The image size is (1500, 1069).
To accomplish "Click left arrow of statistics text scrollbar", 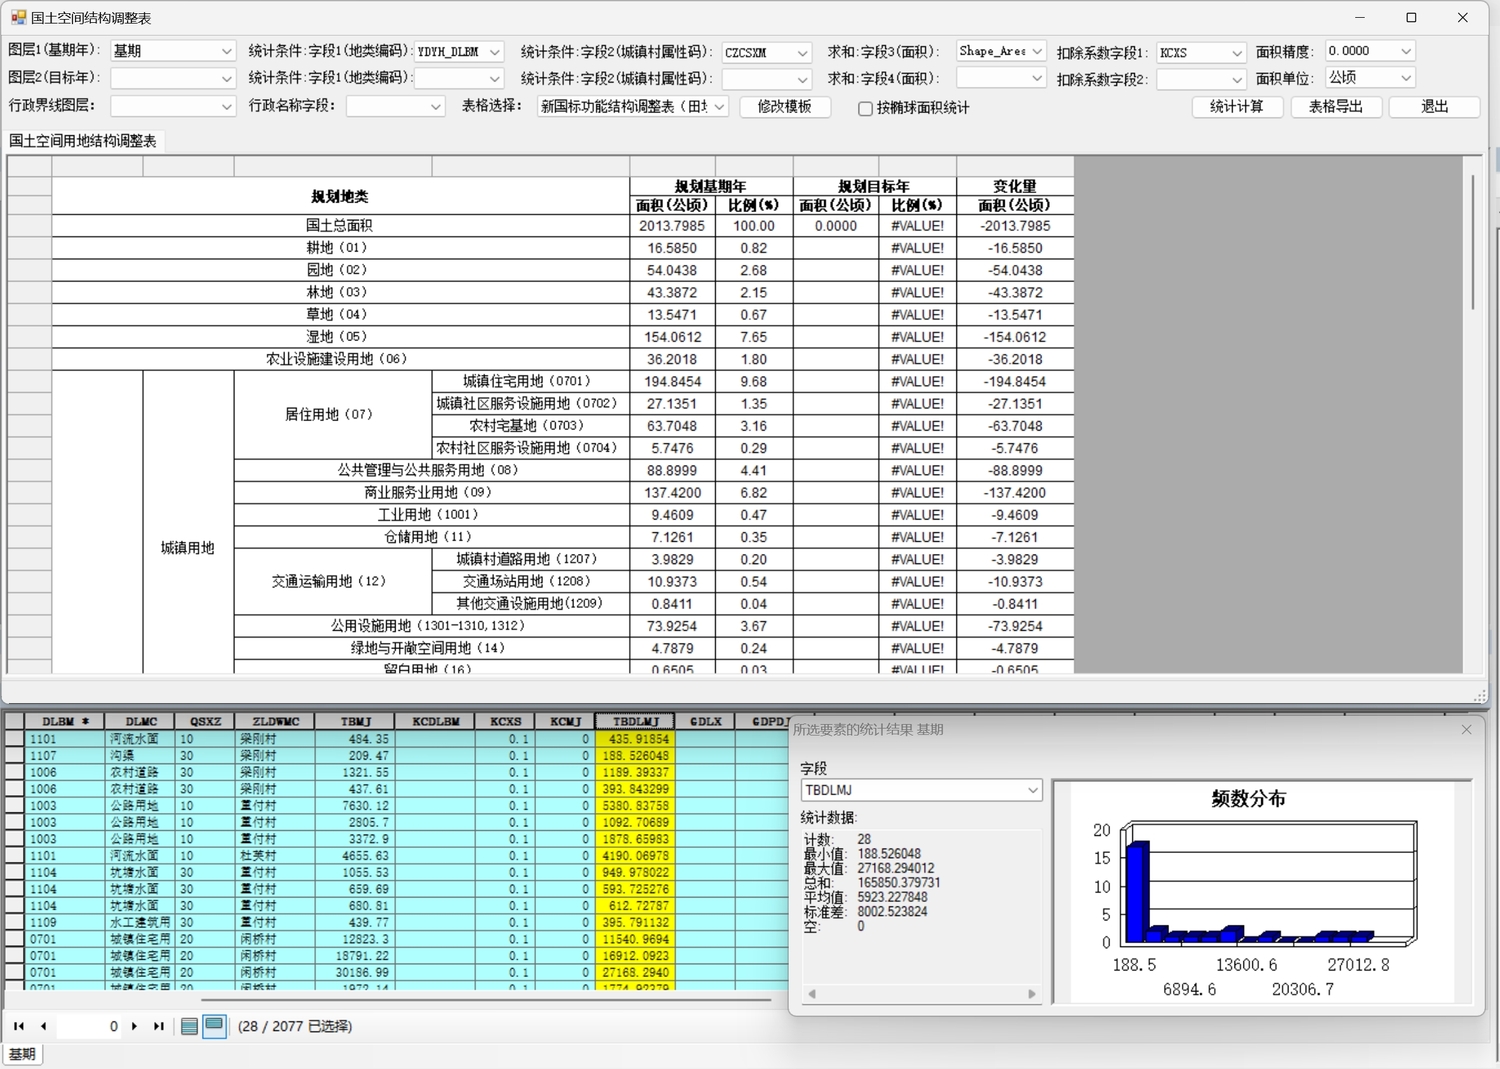I will click(x=812, y=994).
